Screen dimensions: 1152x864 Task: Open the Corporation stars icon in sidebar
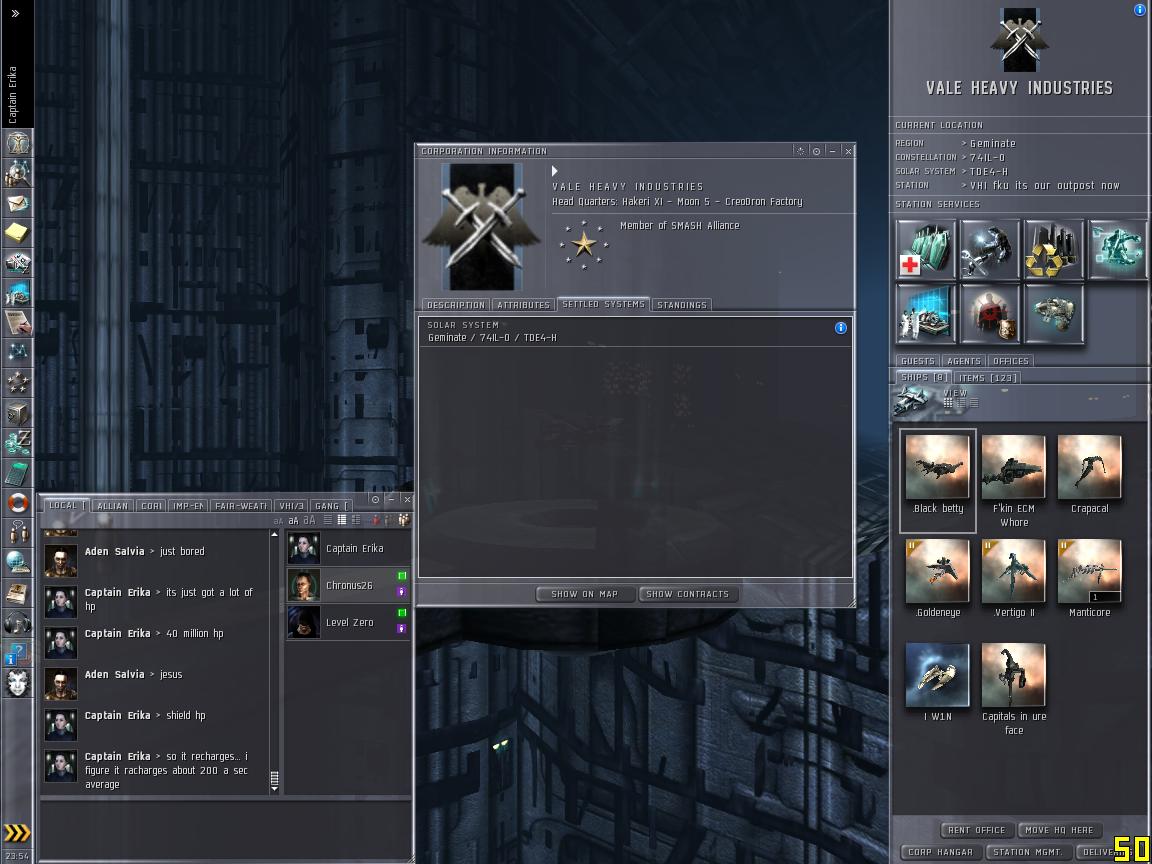pos(17,382)
